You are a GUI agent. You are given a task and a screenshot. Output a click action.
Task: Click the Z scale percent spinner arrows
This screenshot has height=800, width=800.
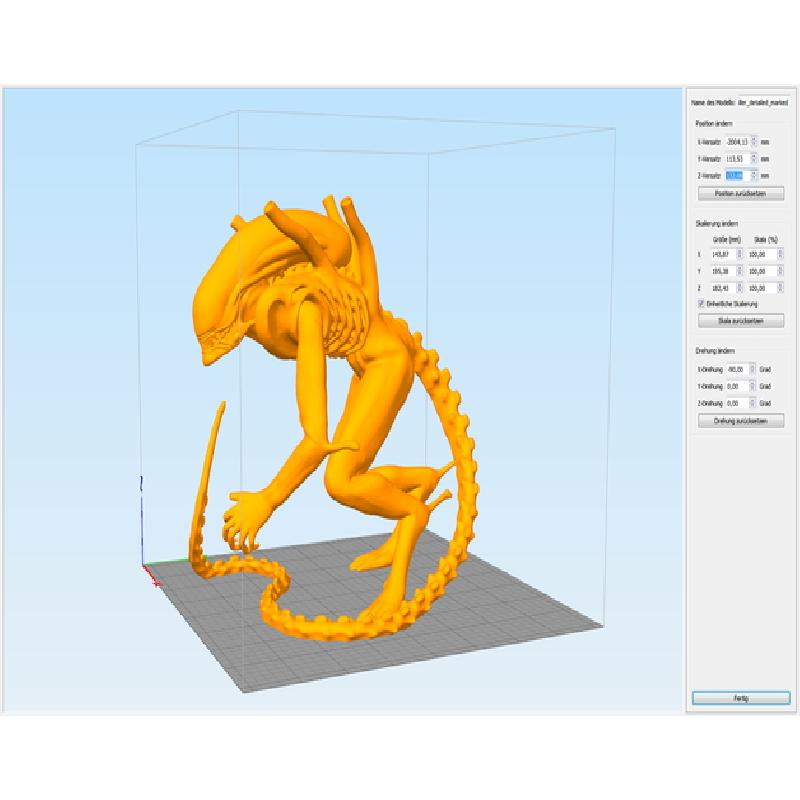(780, 288)
